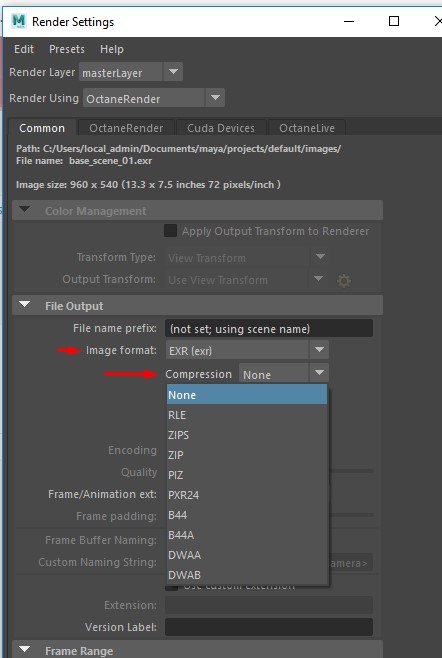This screenshot has width=442, height=658.
Task: Collapse the Color Management section
Action: pos(25,209)
